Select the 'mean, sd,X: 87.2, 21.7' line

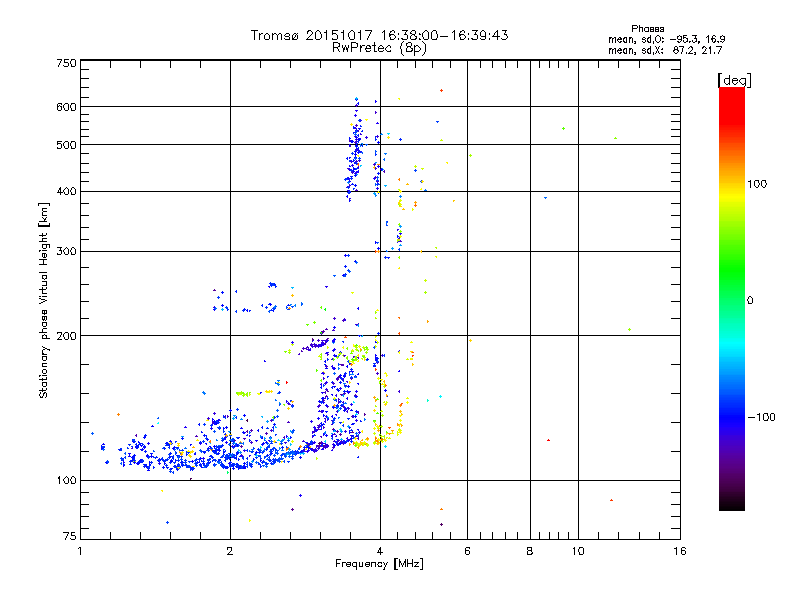665,50
